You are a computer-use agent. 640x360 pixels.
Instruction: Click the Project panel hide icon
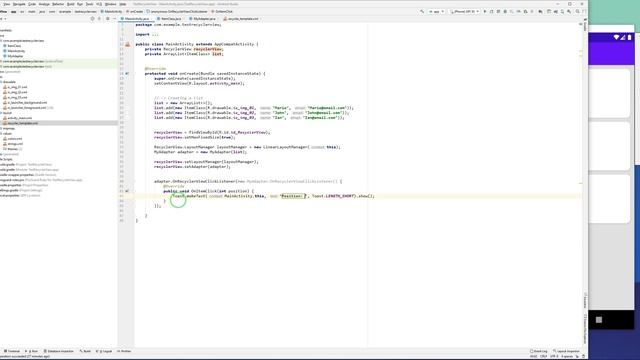(x=114, y=19)
